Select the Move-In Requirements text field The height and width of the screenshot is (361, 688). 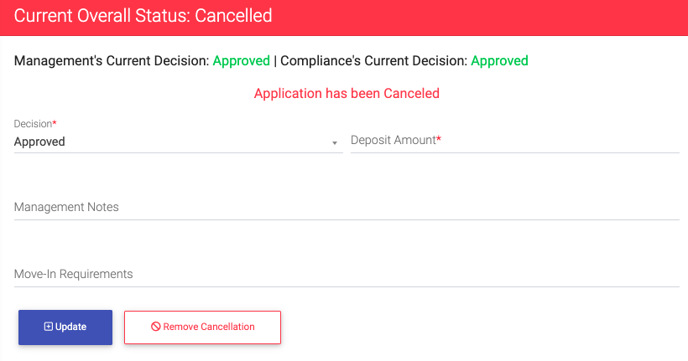pos(347,274)
